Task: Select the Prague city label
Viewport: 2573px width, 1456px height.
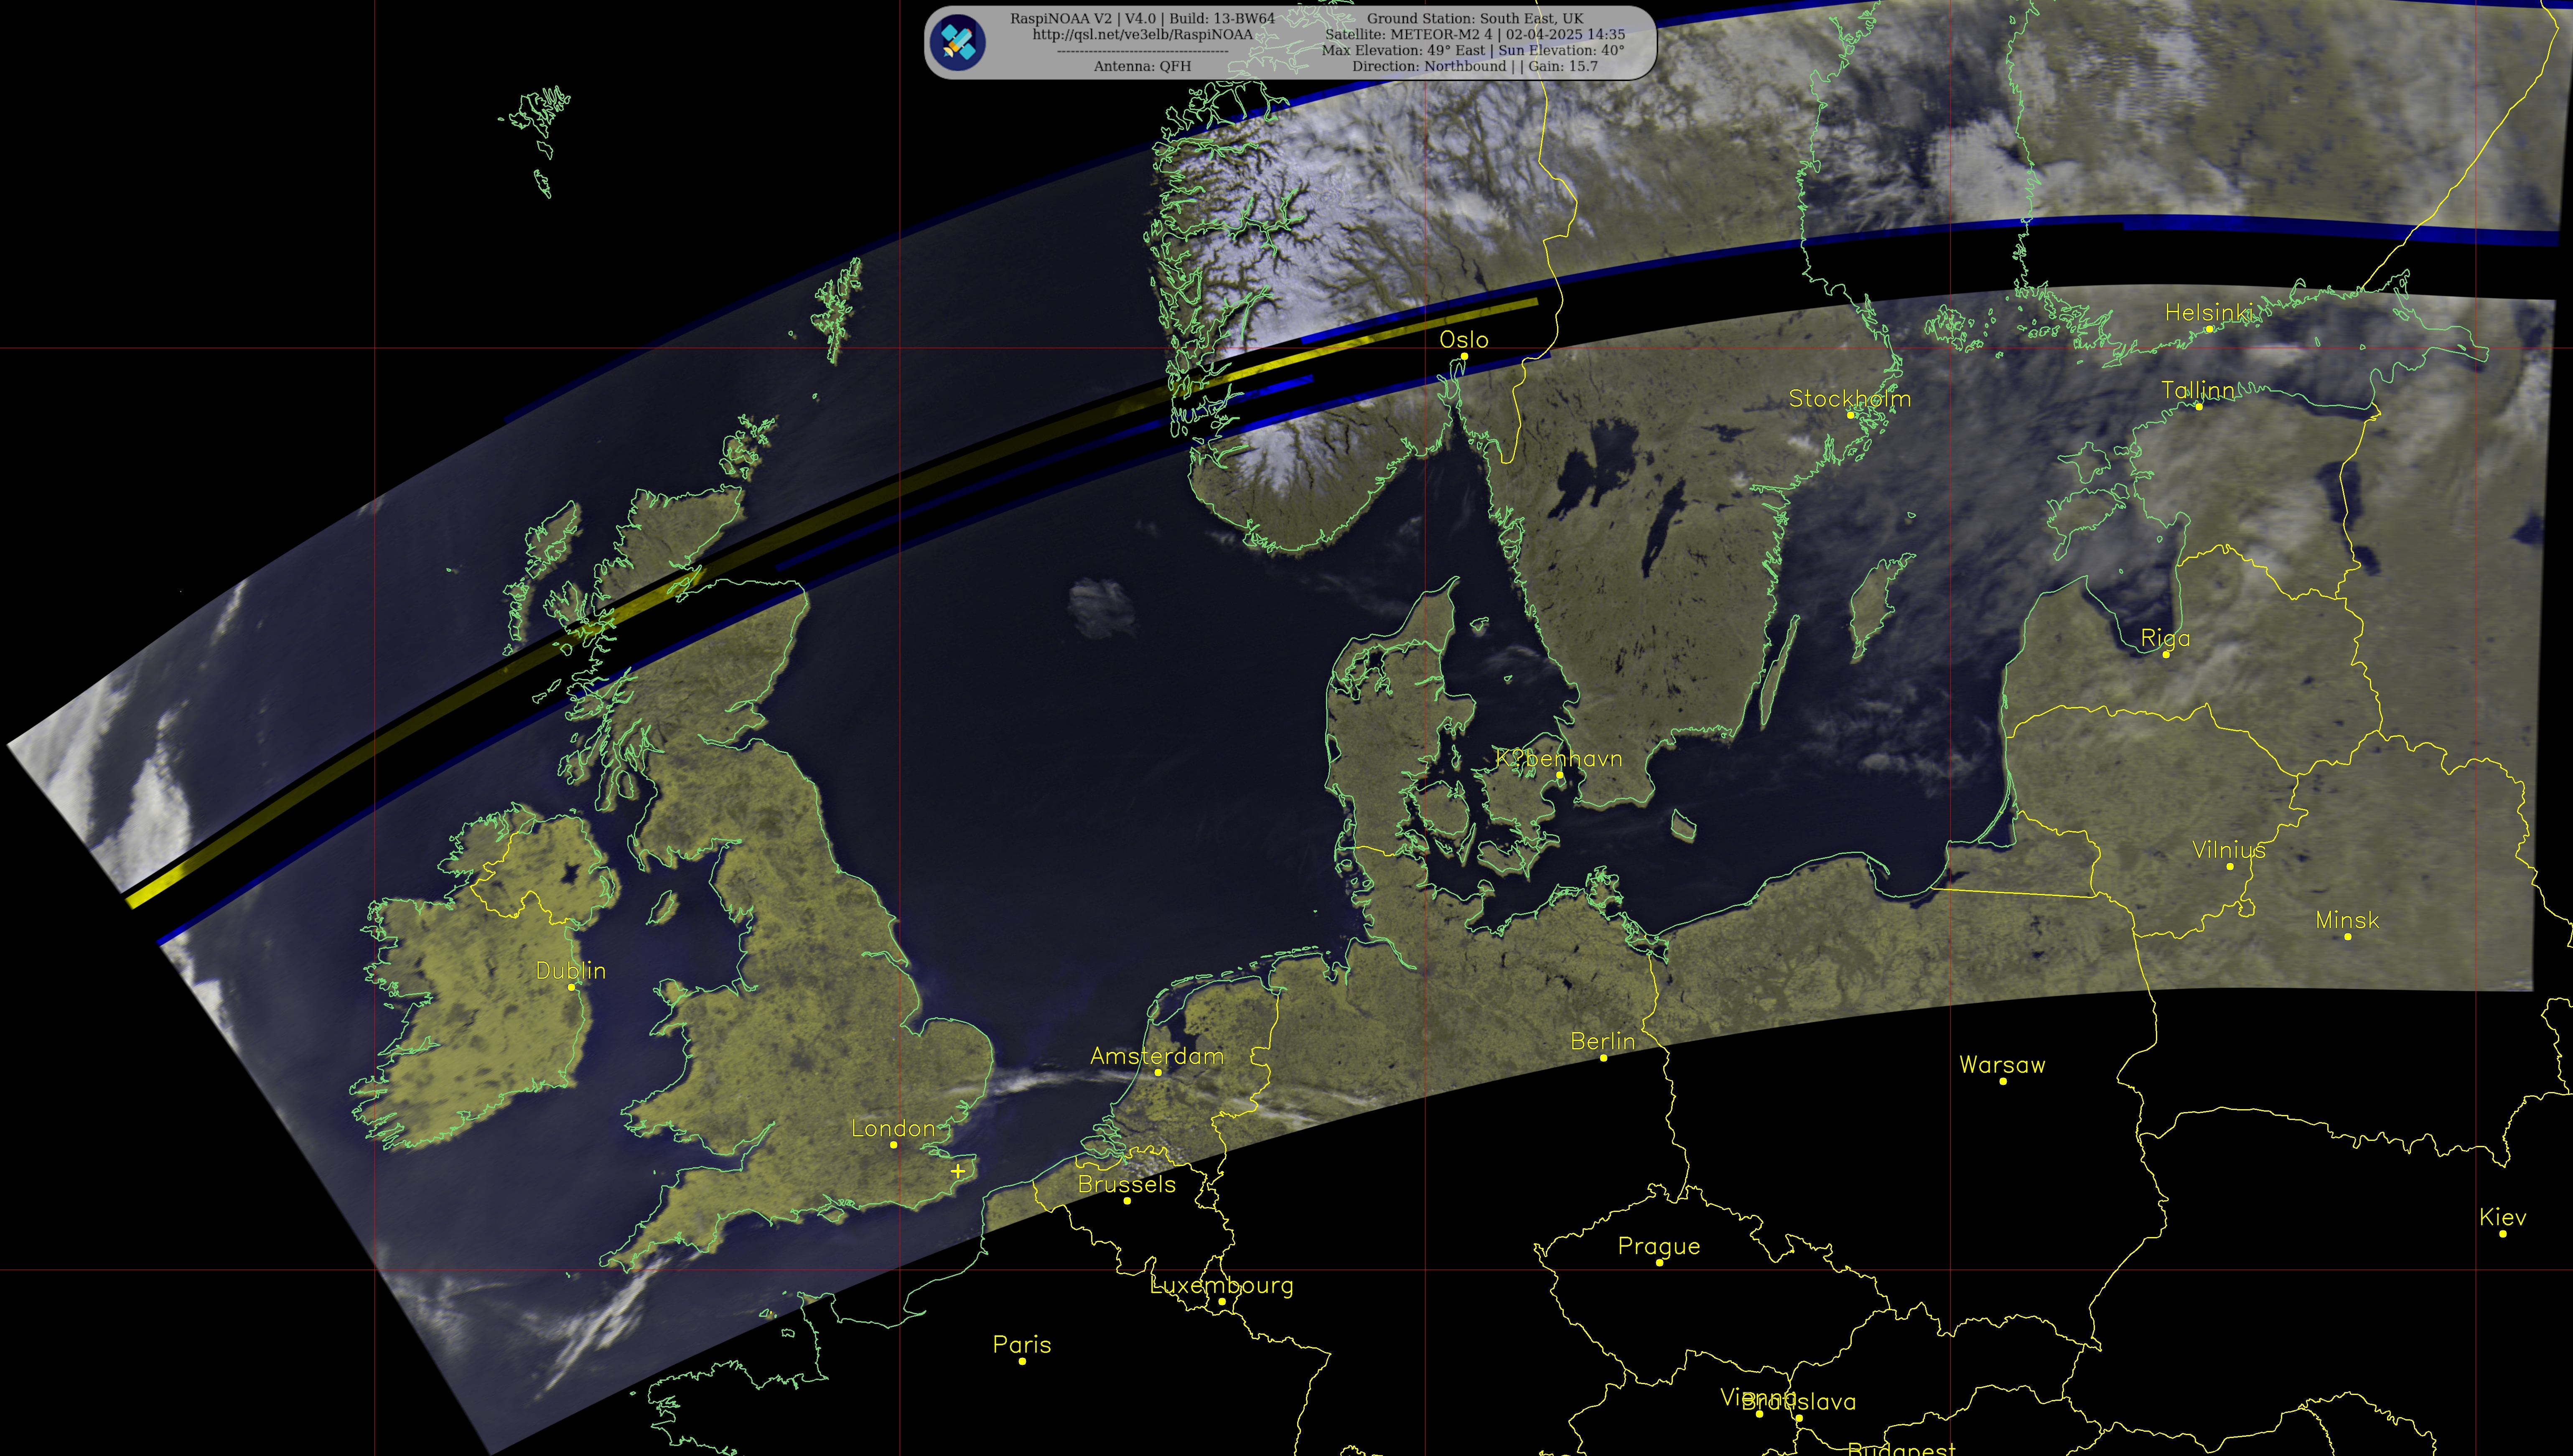Action: pyautogui.click(x=1659, y=1247)
